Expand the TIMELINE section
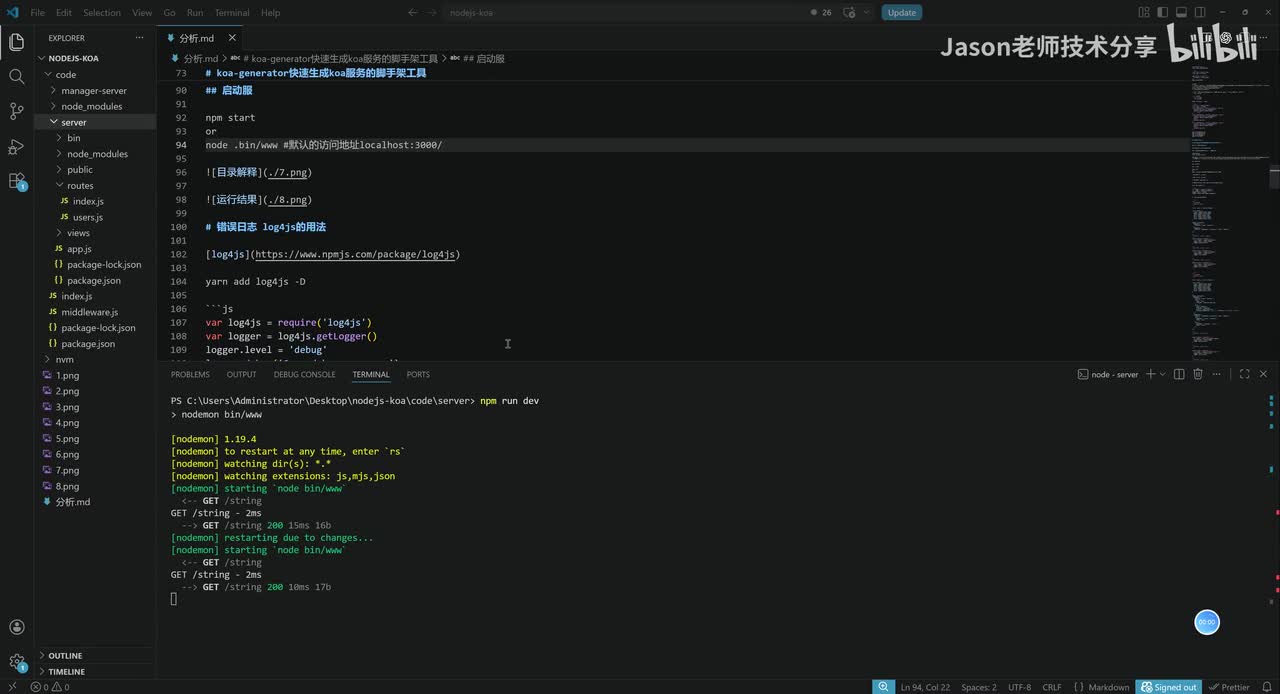The height and width of the screenshot is (694, 1280). coord(66,672)
